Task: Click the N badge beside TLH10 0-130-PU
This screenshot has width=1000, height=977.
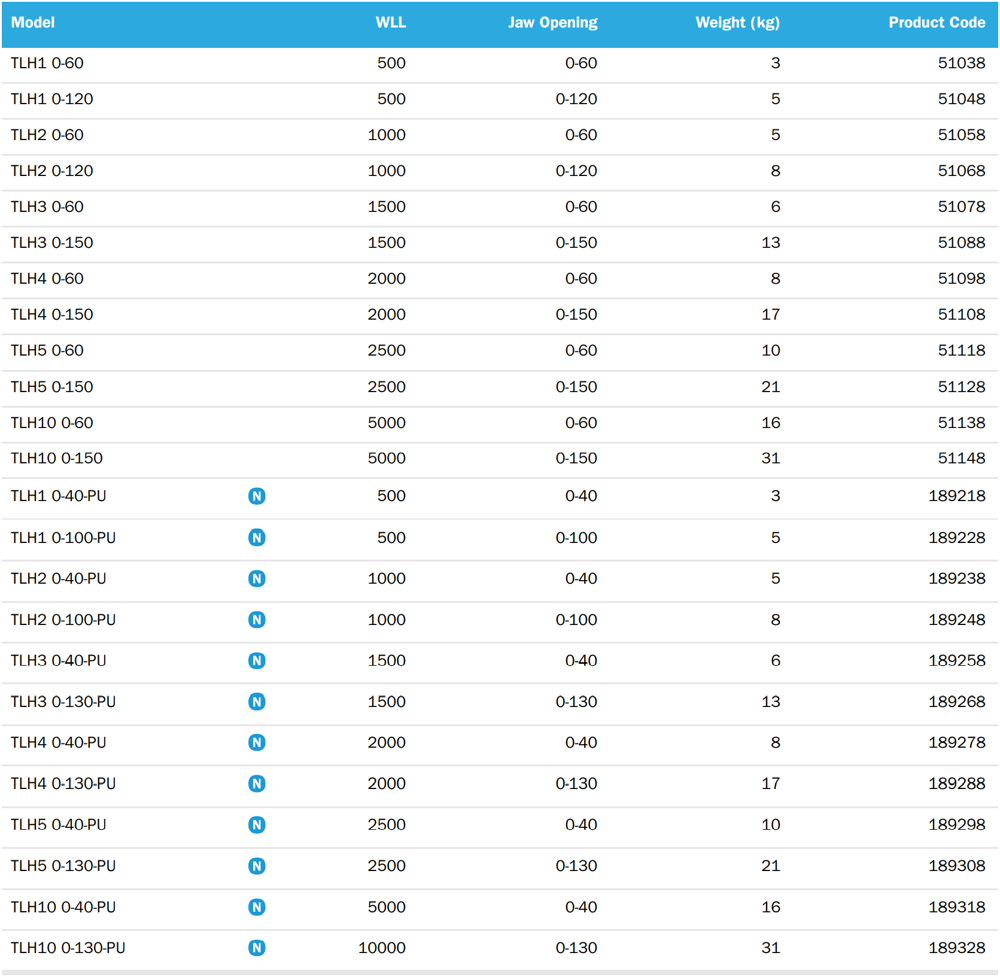Action: (x=257, y=948)
